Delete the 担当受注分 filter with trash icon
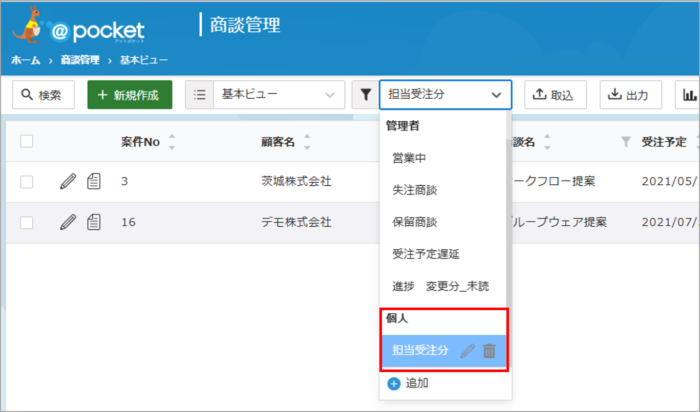This screenshot has width=700, height=412. click(x=489, y=351)
